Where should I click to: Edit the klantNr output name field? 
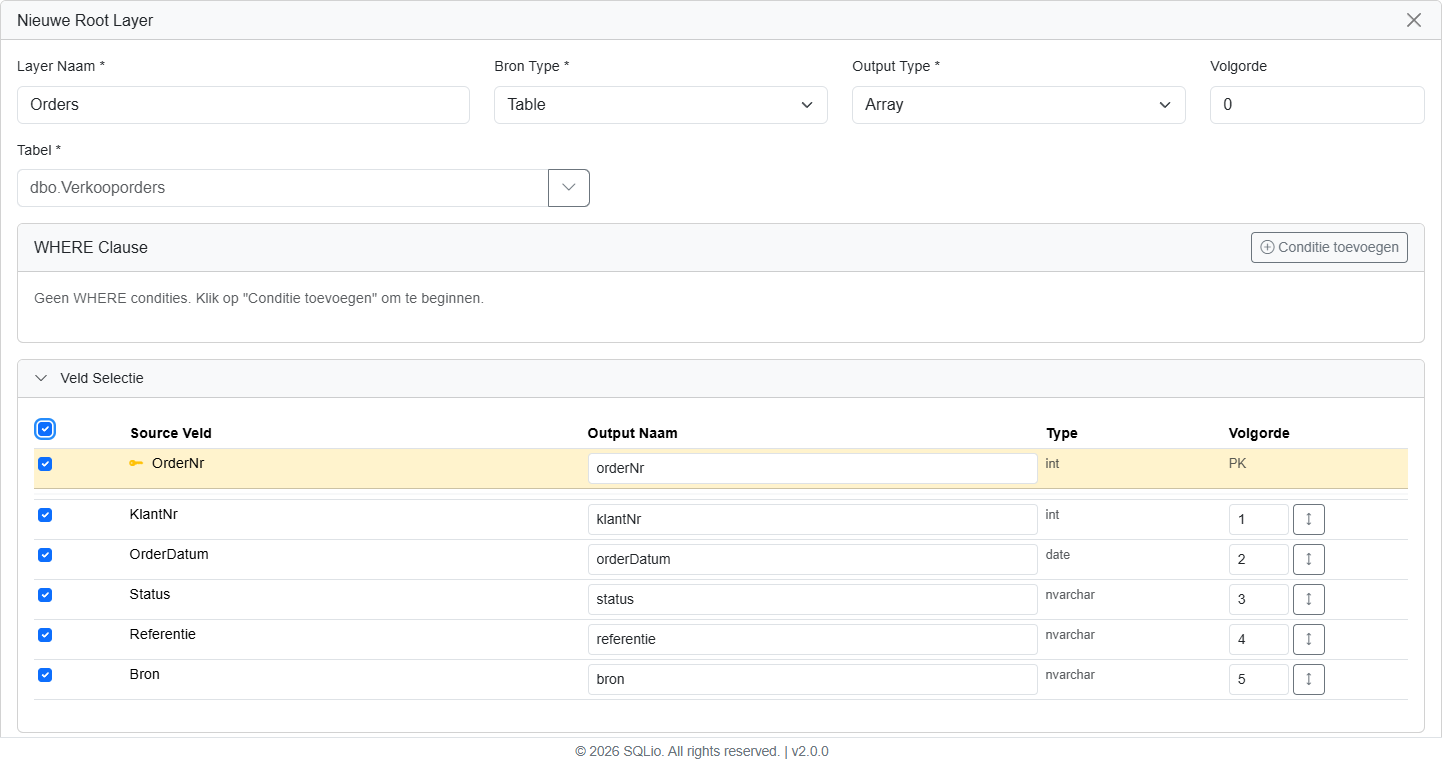click(812, 519)
